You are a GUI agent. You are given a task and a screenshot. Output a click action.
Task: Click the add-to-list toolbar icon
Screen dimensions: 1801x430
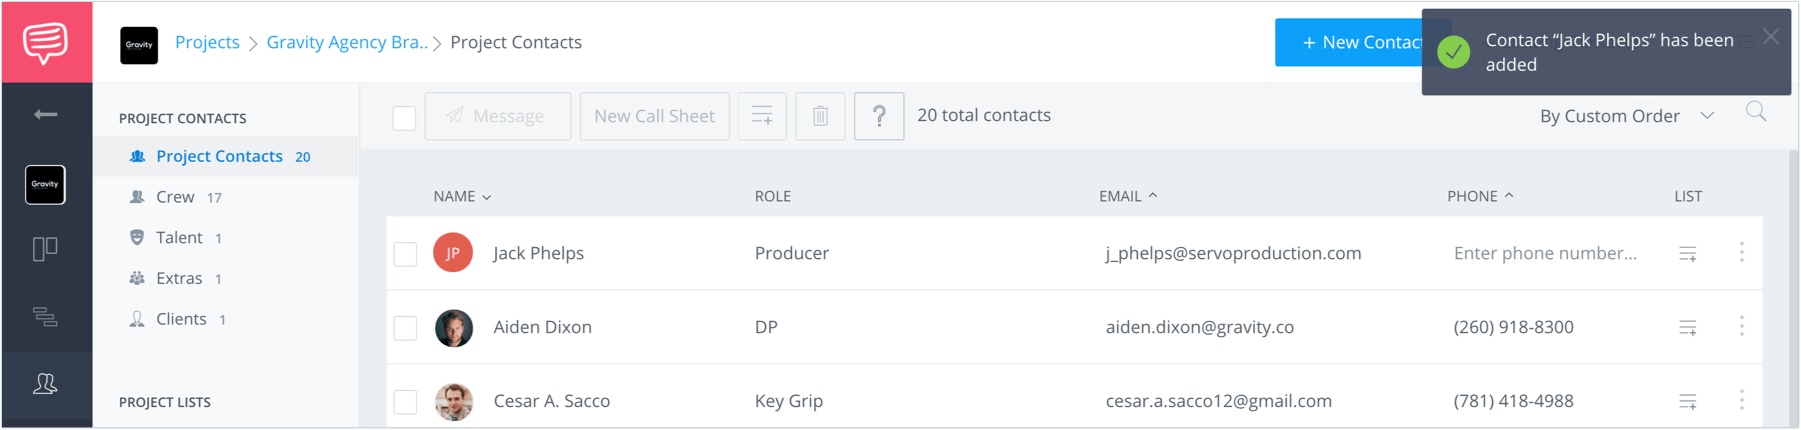[x=762, y=116]
